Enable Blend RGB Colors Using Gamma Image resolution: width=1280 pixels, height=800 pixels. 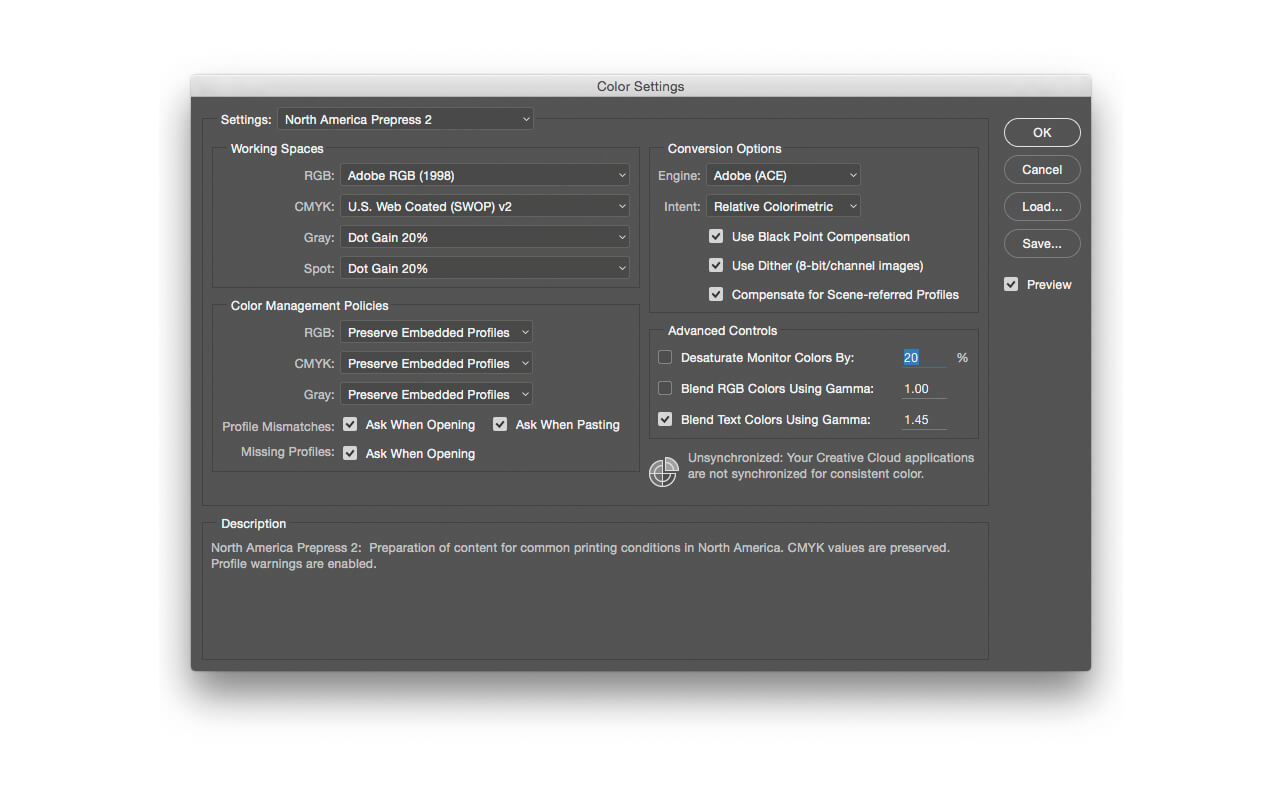665,389
